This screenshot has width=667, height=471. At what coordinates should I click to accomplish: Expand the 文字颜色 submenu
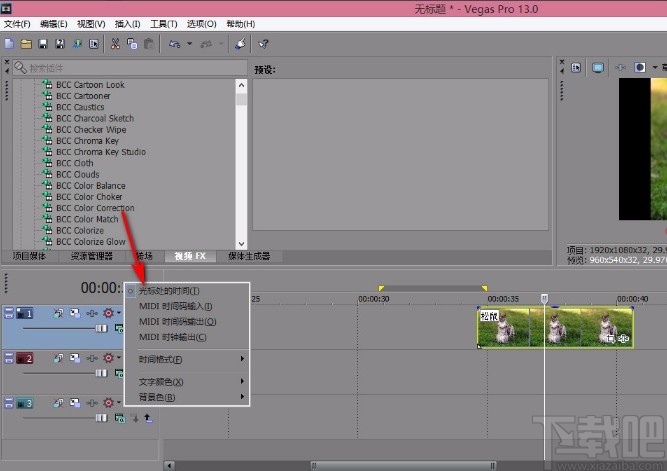click(186, 382)
